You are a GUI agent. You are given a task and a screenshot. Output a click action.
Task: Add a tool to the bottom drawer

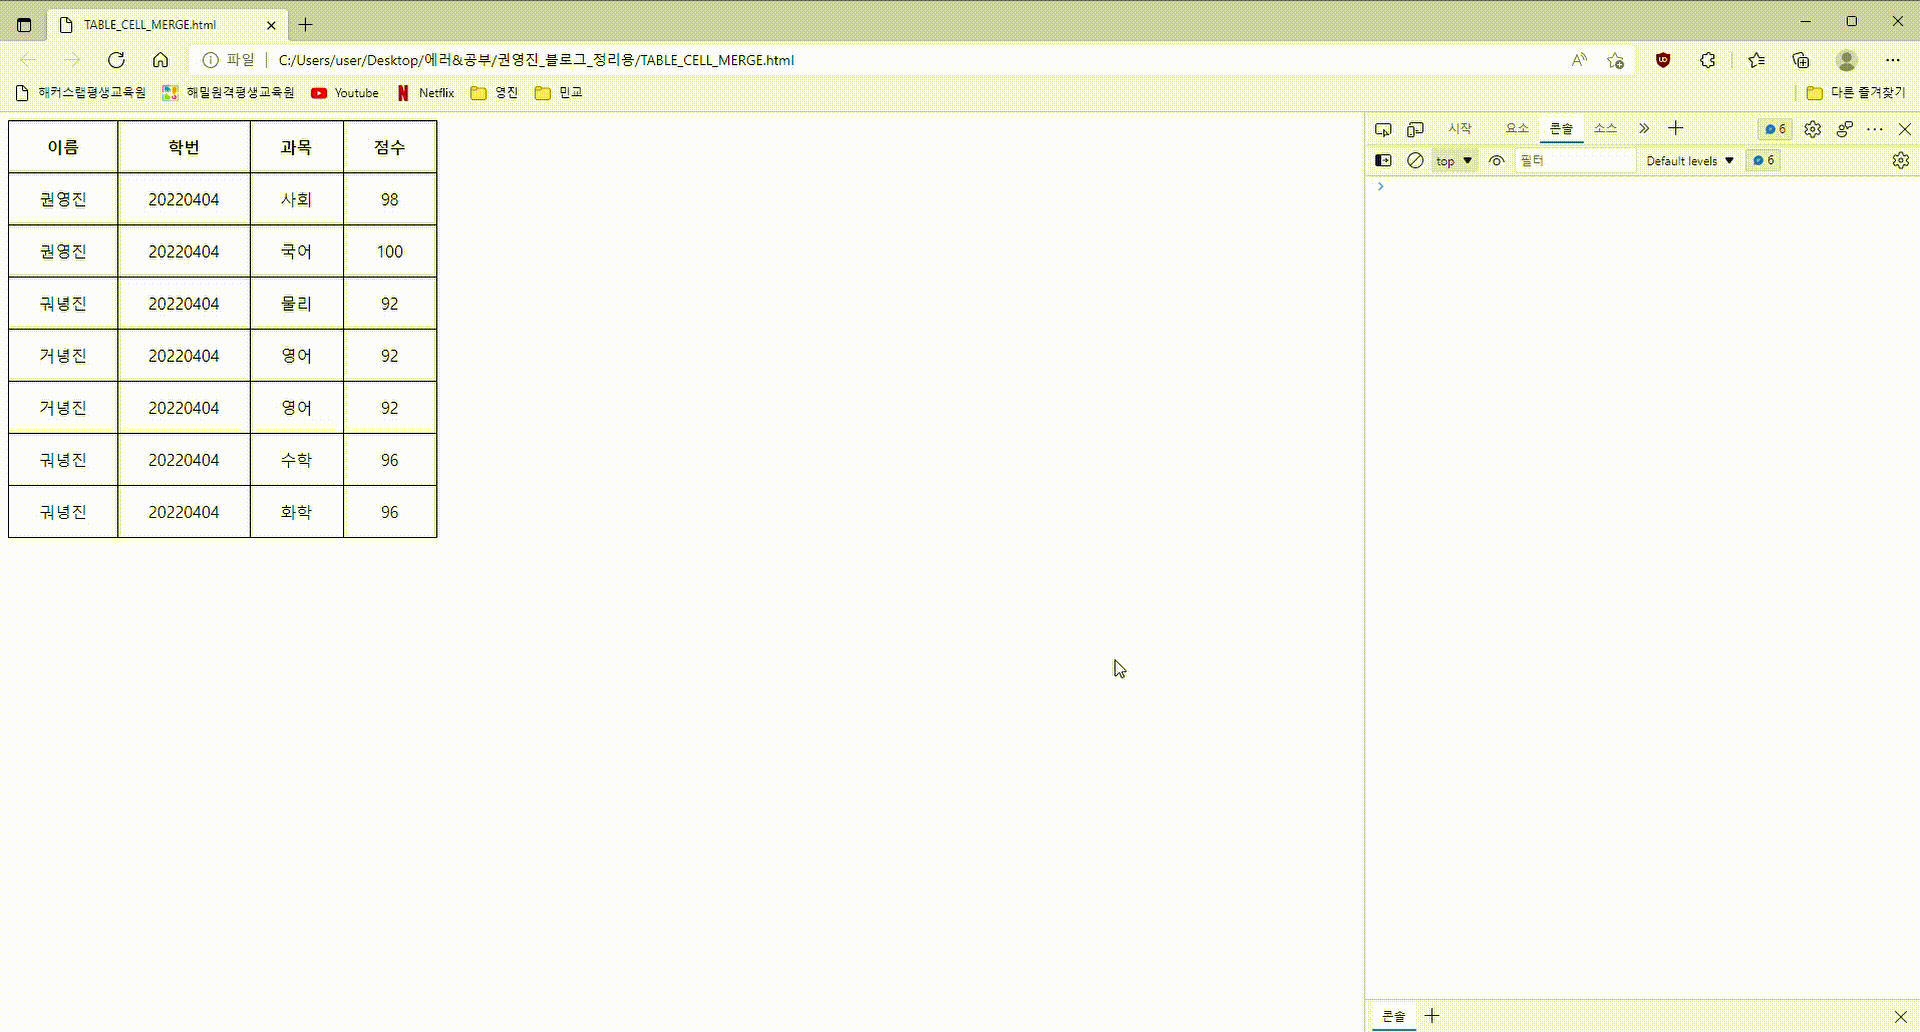[x=1432, y=1016]
